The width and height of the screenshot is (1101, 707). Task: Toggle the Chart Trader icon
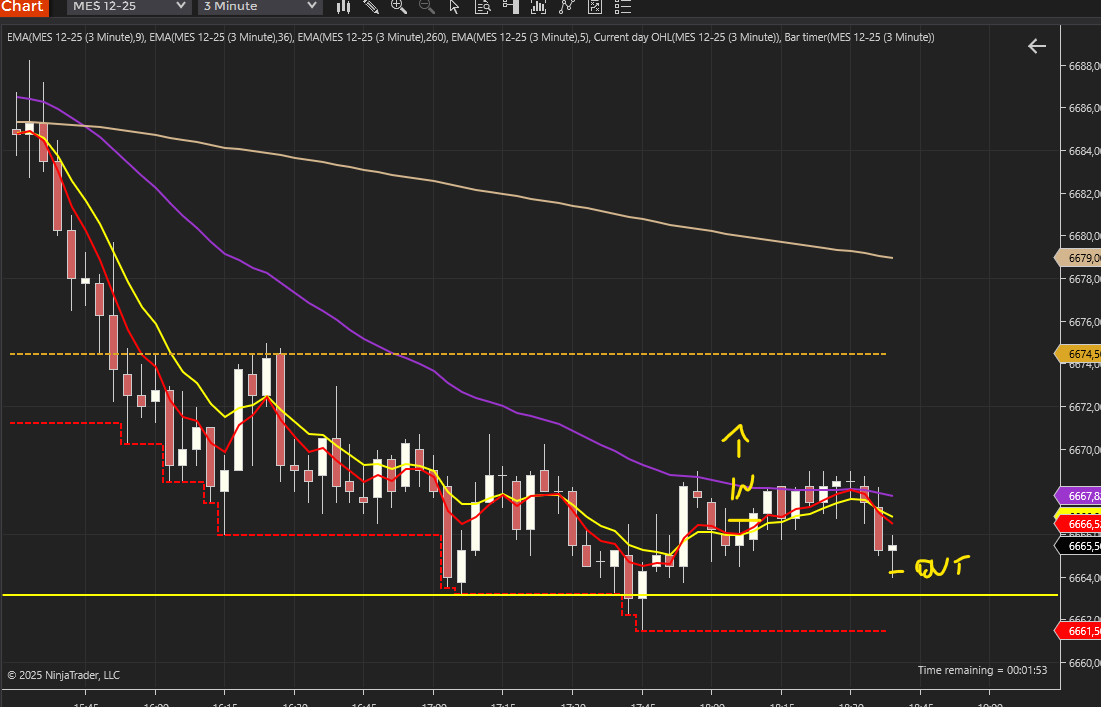point(510,7)
